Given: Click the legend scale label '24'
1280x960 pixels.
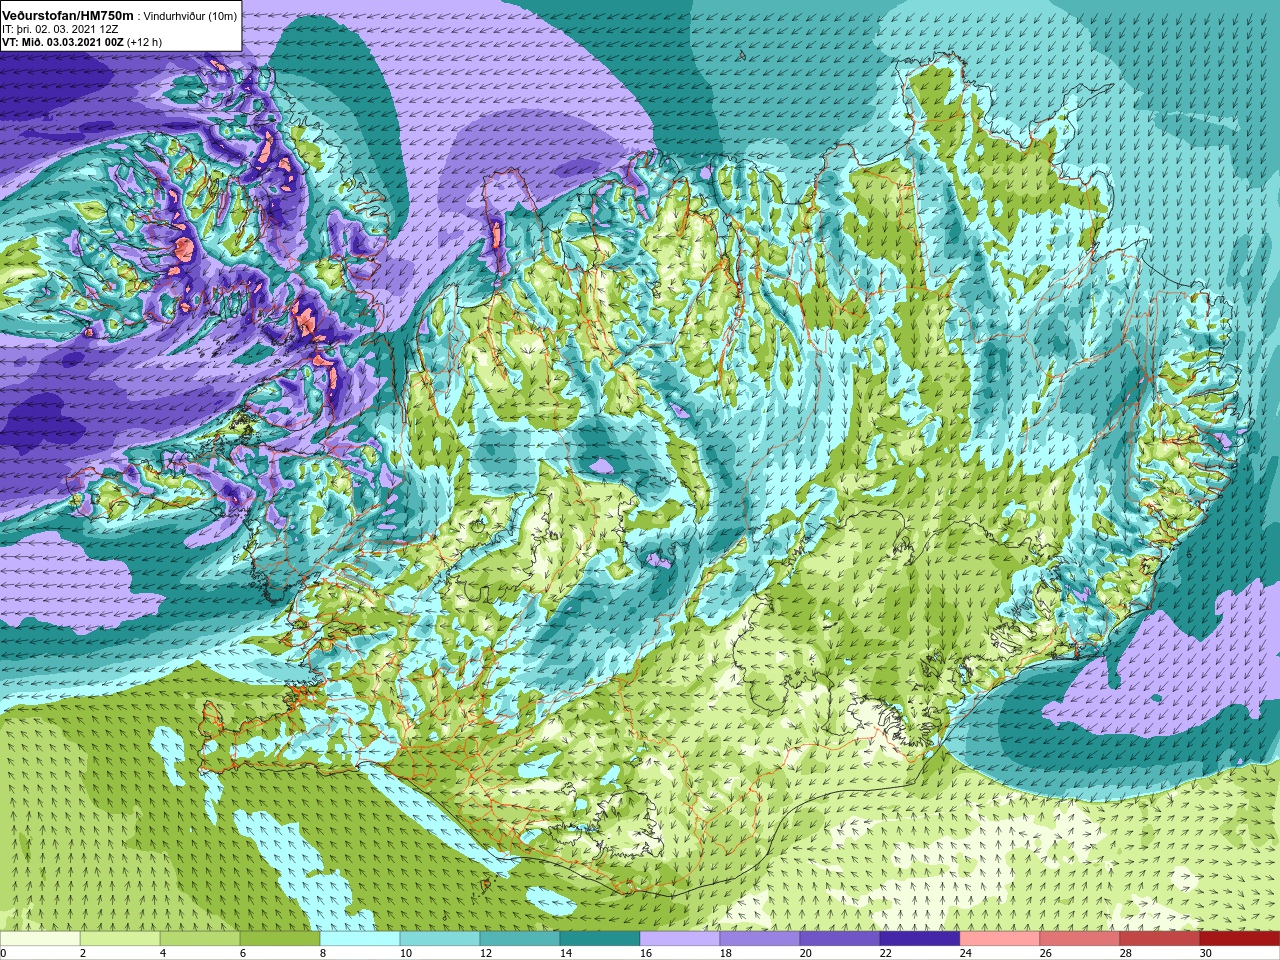Looking at the screenshot, I should (966, 953).
